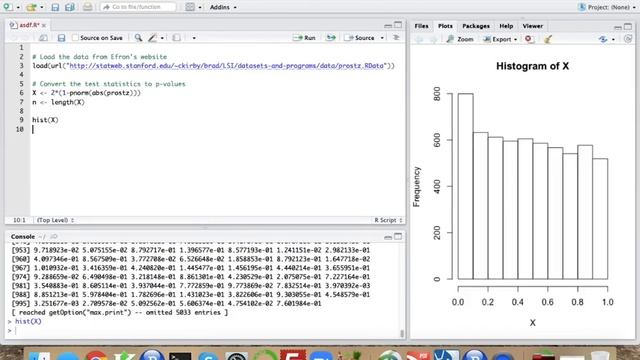Click the Publish plot icon

pyautogui.click(x=603, y=39)
